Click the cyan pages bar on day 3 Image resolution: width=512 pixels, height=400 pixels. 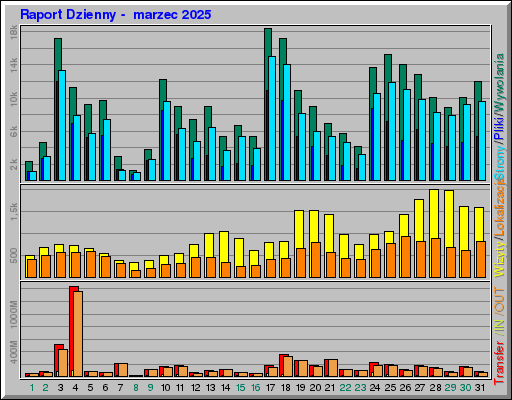click(62, 125)
